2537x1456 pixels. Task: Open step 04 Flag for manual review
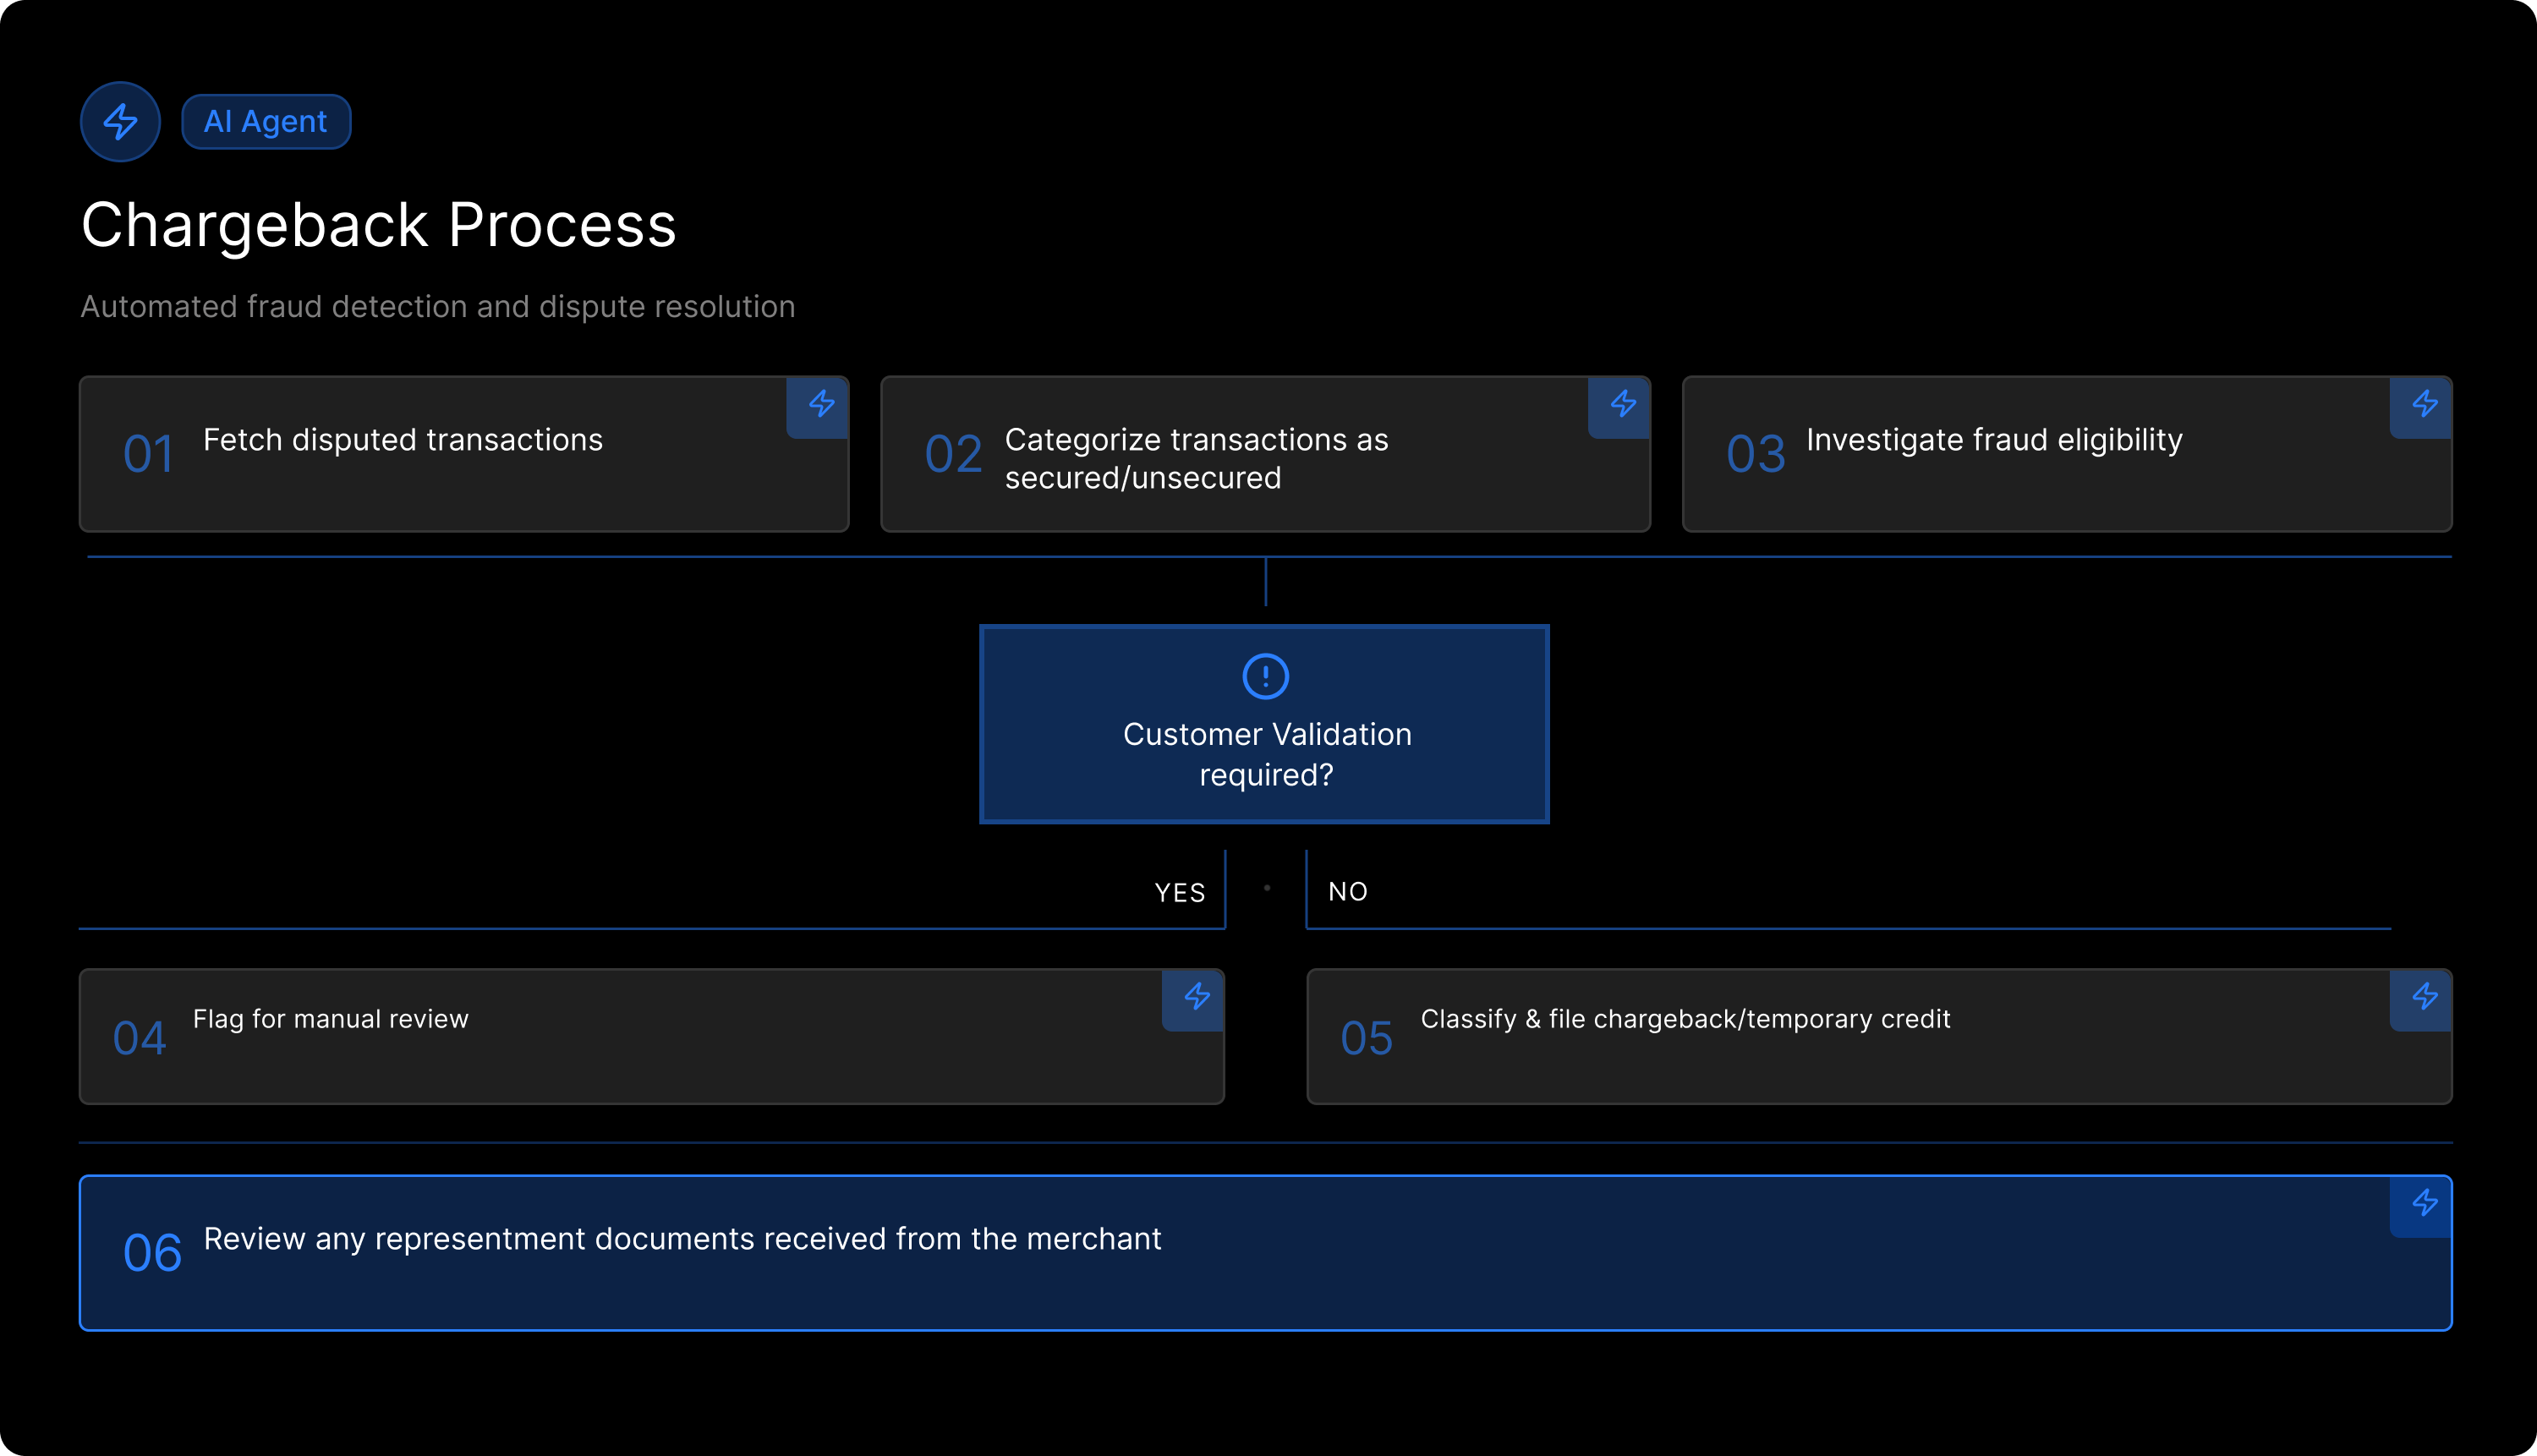(x=330, y=1019)
